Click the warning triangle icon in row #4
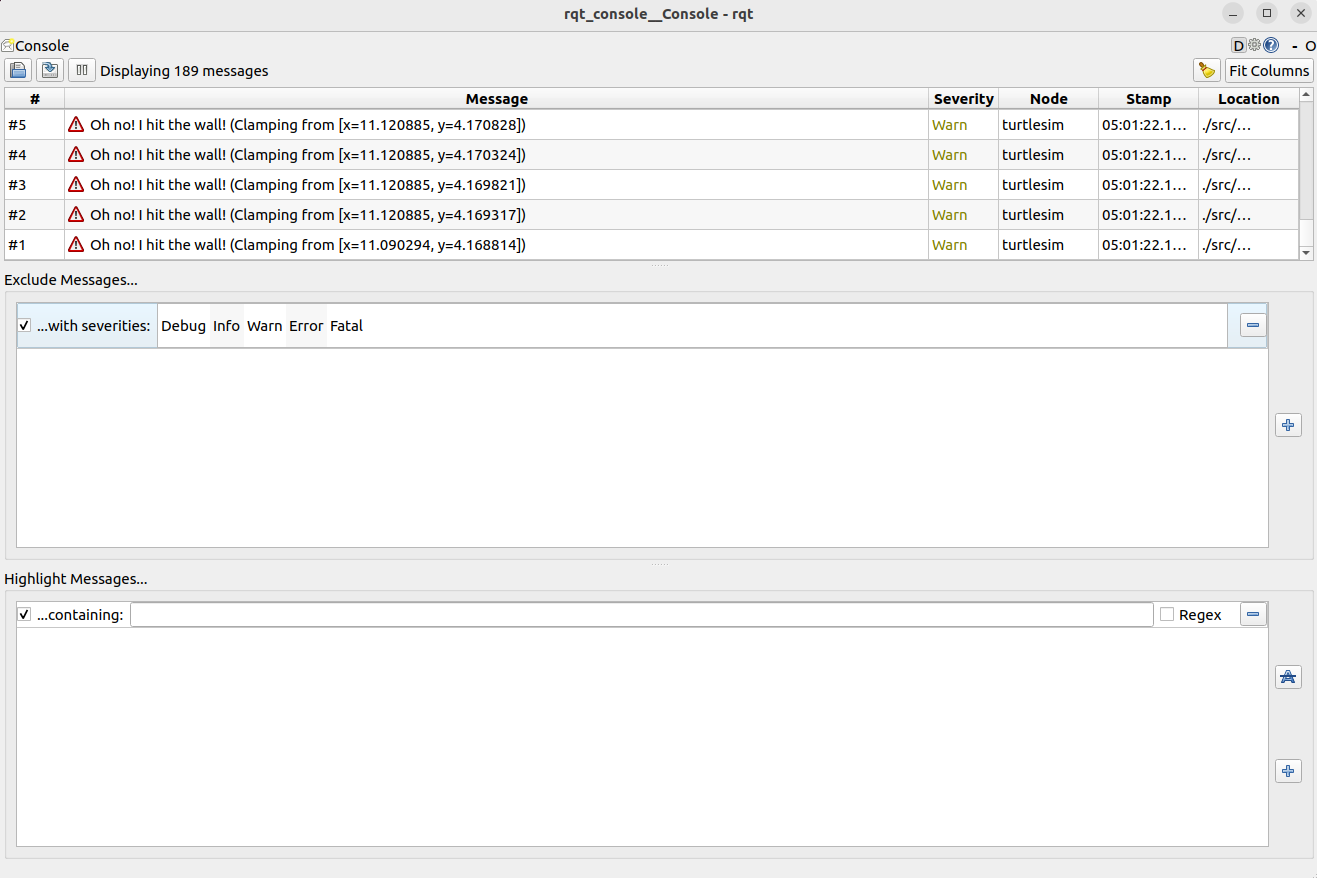 [76, 155]
